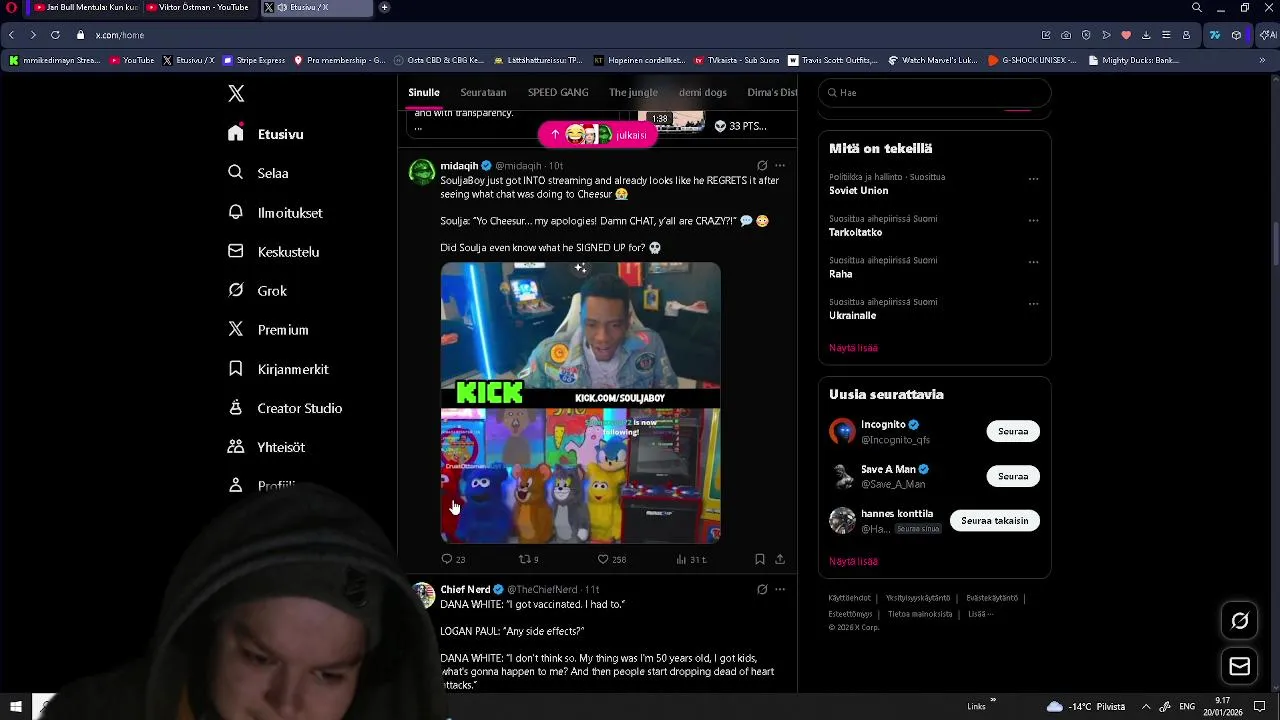The width and height of the screenshot is (1280, 720).
Task: Repost midaqih's post with 9 reposts
Action: [x=528, y=559]
